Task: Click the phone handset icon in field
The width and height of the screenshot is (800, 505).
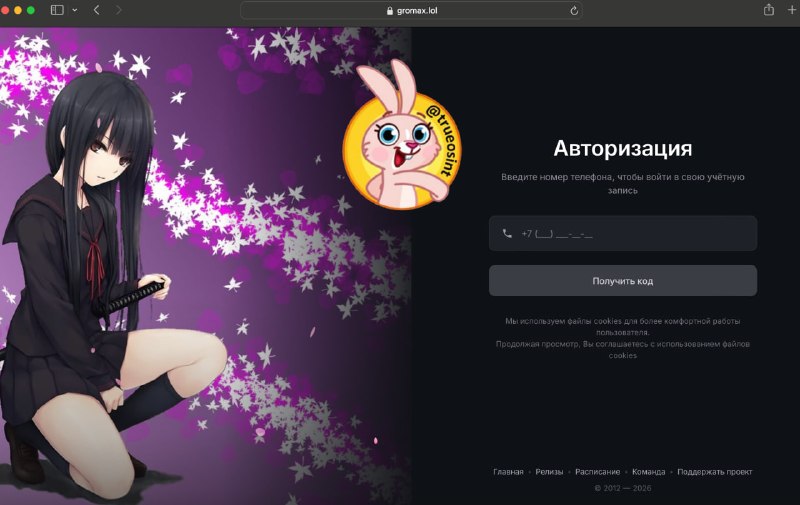Action: coord(507,234)
